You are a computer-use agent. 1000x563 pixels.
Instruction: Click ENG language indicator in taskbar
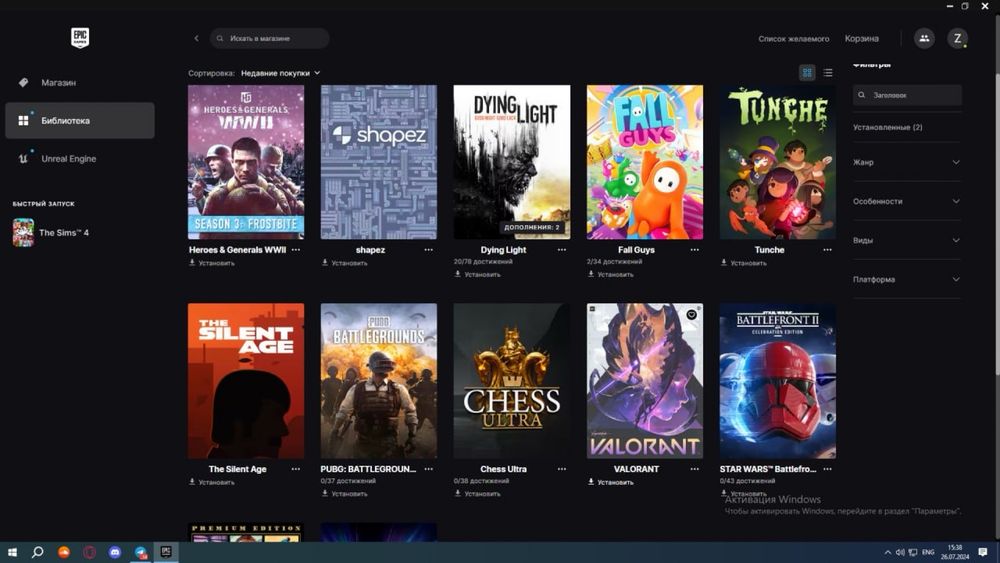pos(928,552)
